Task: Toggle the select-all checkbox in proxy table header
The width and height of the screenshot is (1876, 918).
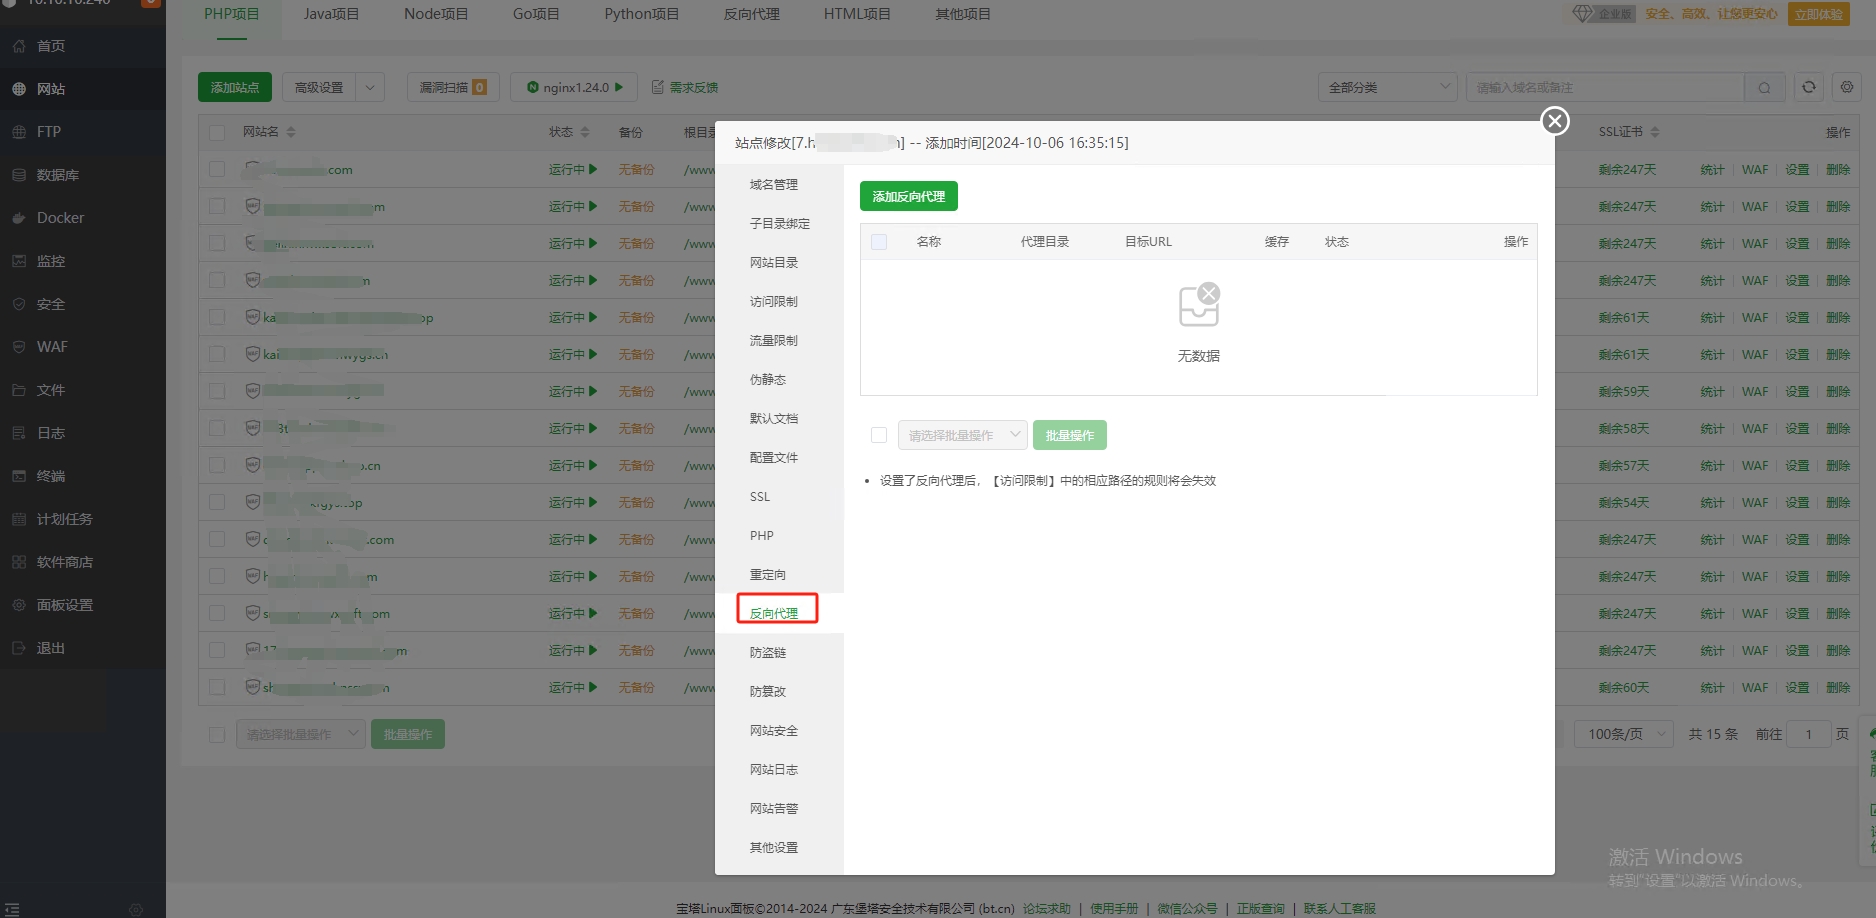Action: coord(879,242)
